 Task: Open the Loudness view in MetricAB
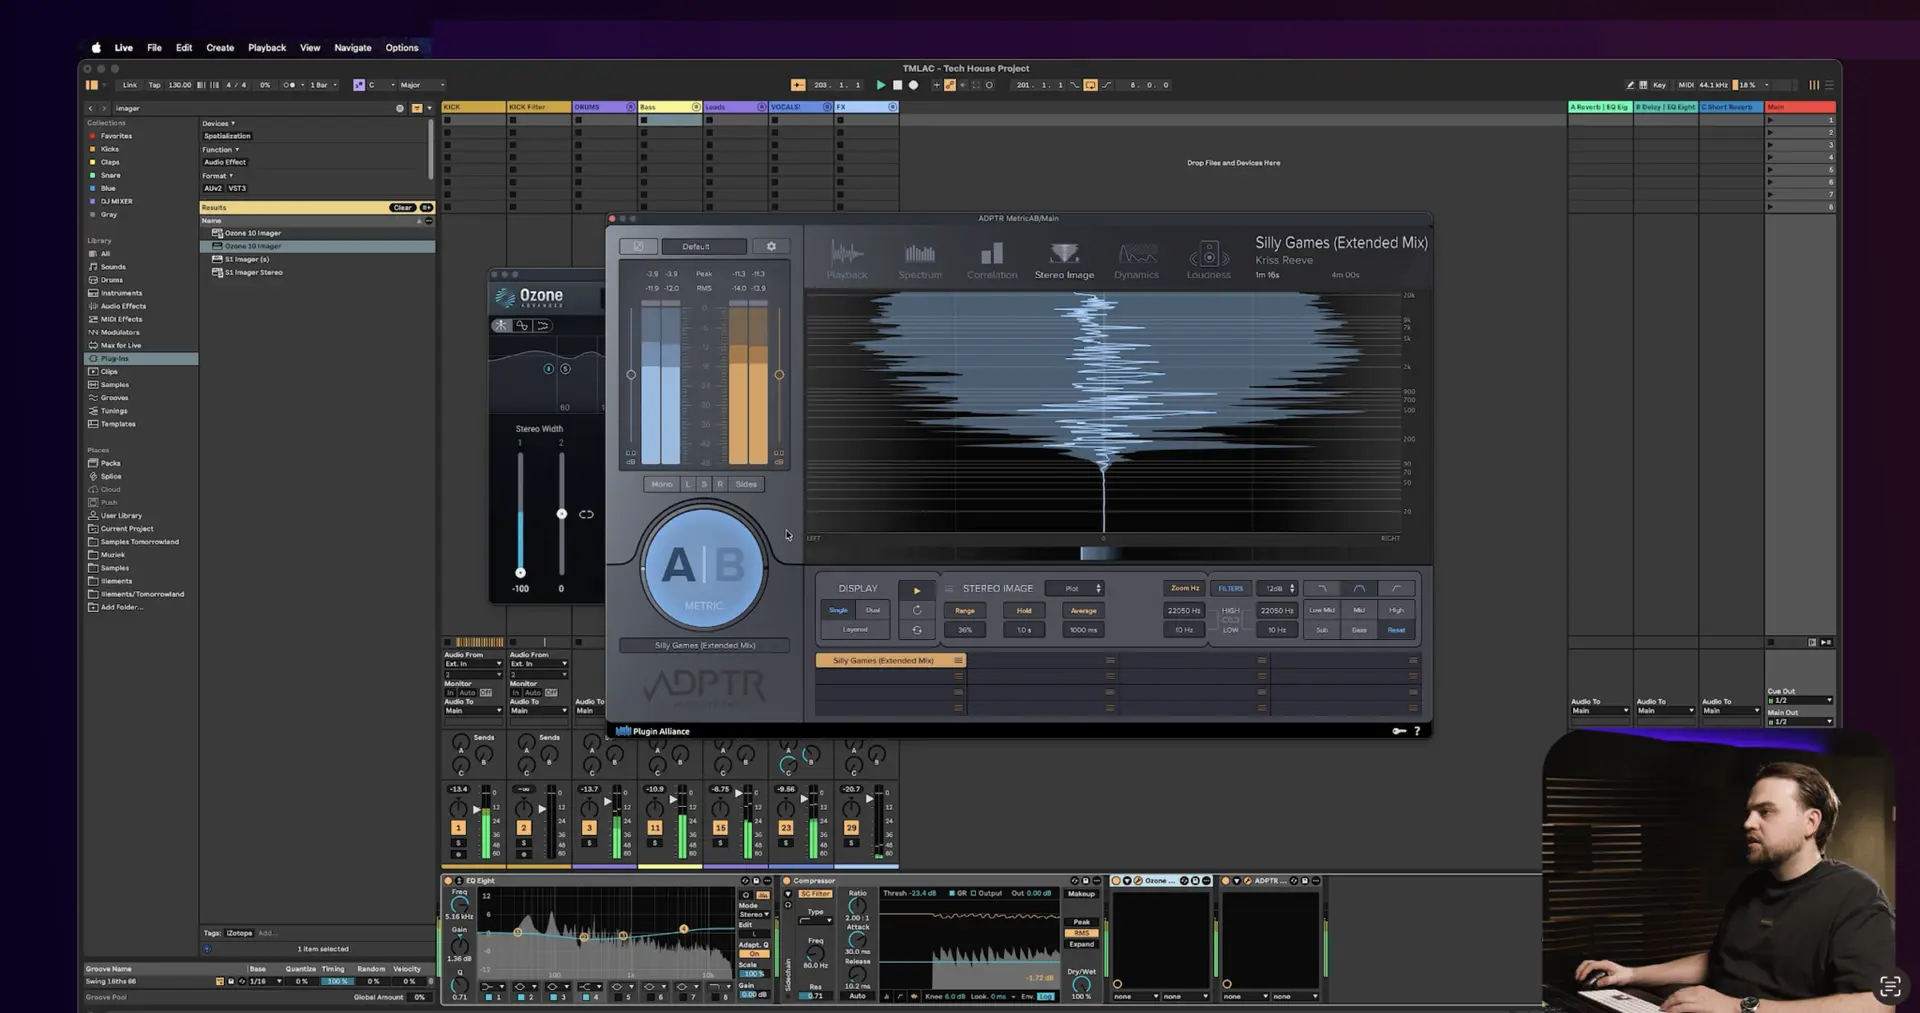coord(1209,260)
